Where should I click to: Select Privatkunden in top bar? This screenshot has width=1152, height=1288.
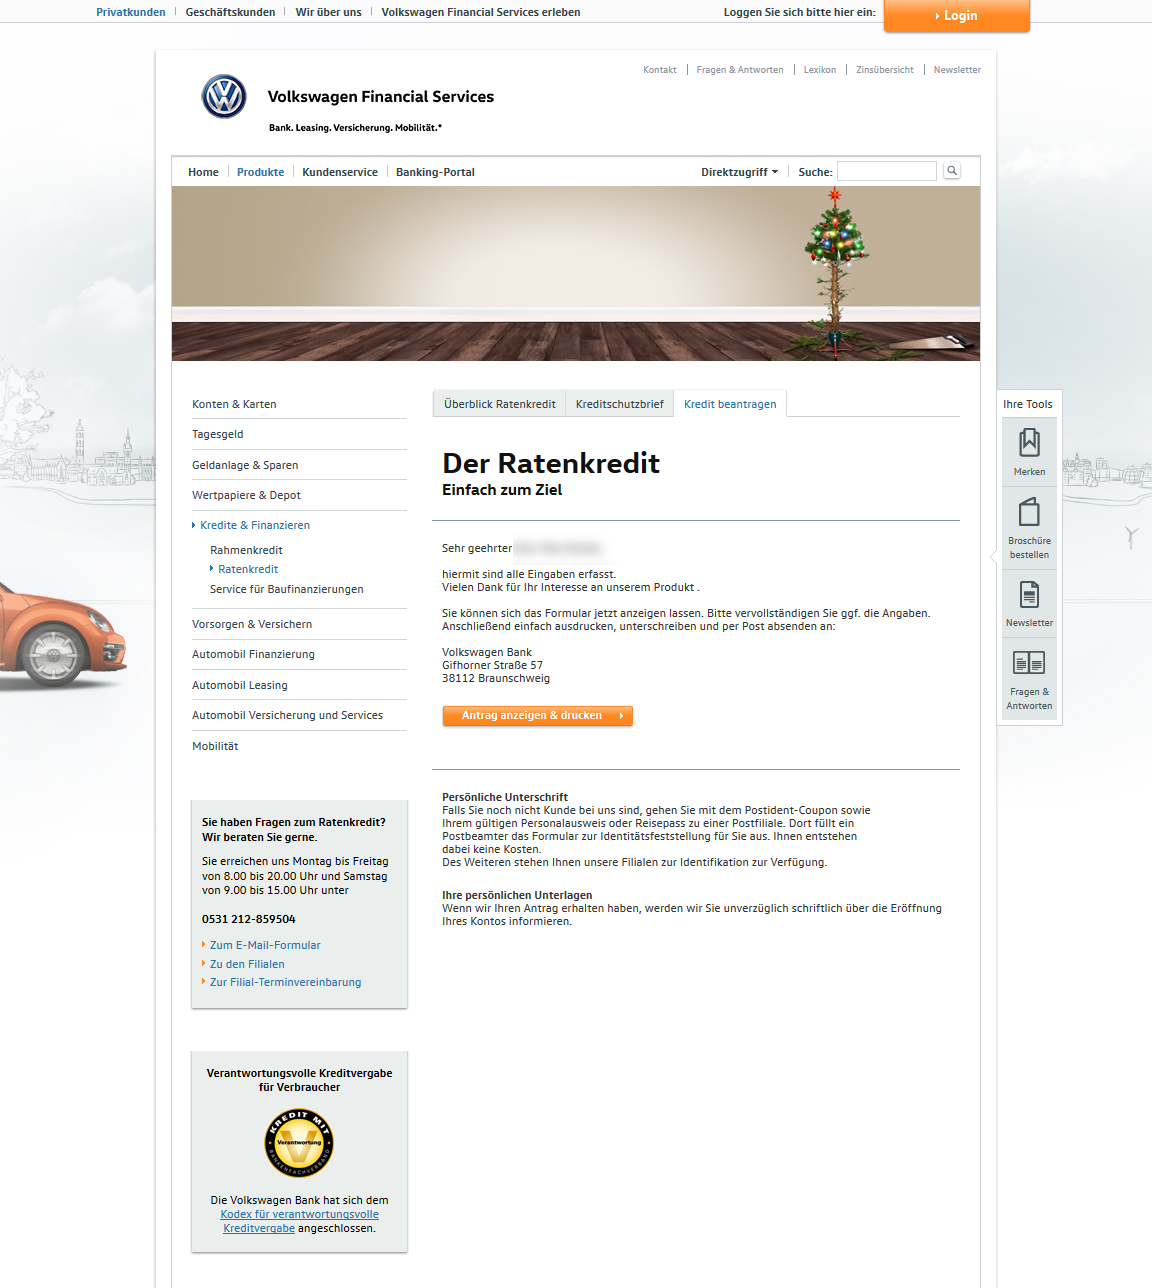pyautogui.click(x=131, y=12)
